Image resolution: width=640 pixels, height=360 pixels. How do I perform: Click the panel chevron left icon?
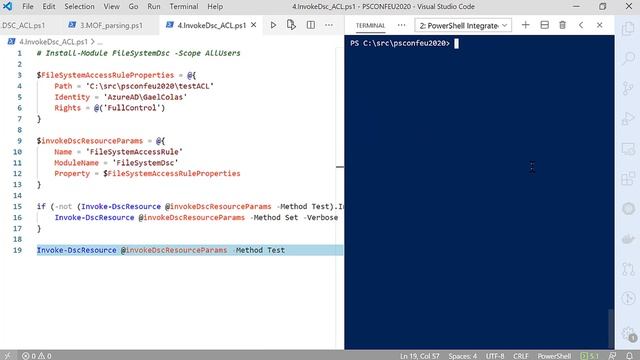581,25
